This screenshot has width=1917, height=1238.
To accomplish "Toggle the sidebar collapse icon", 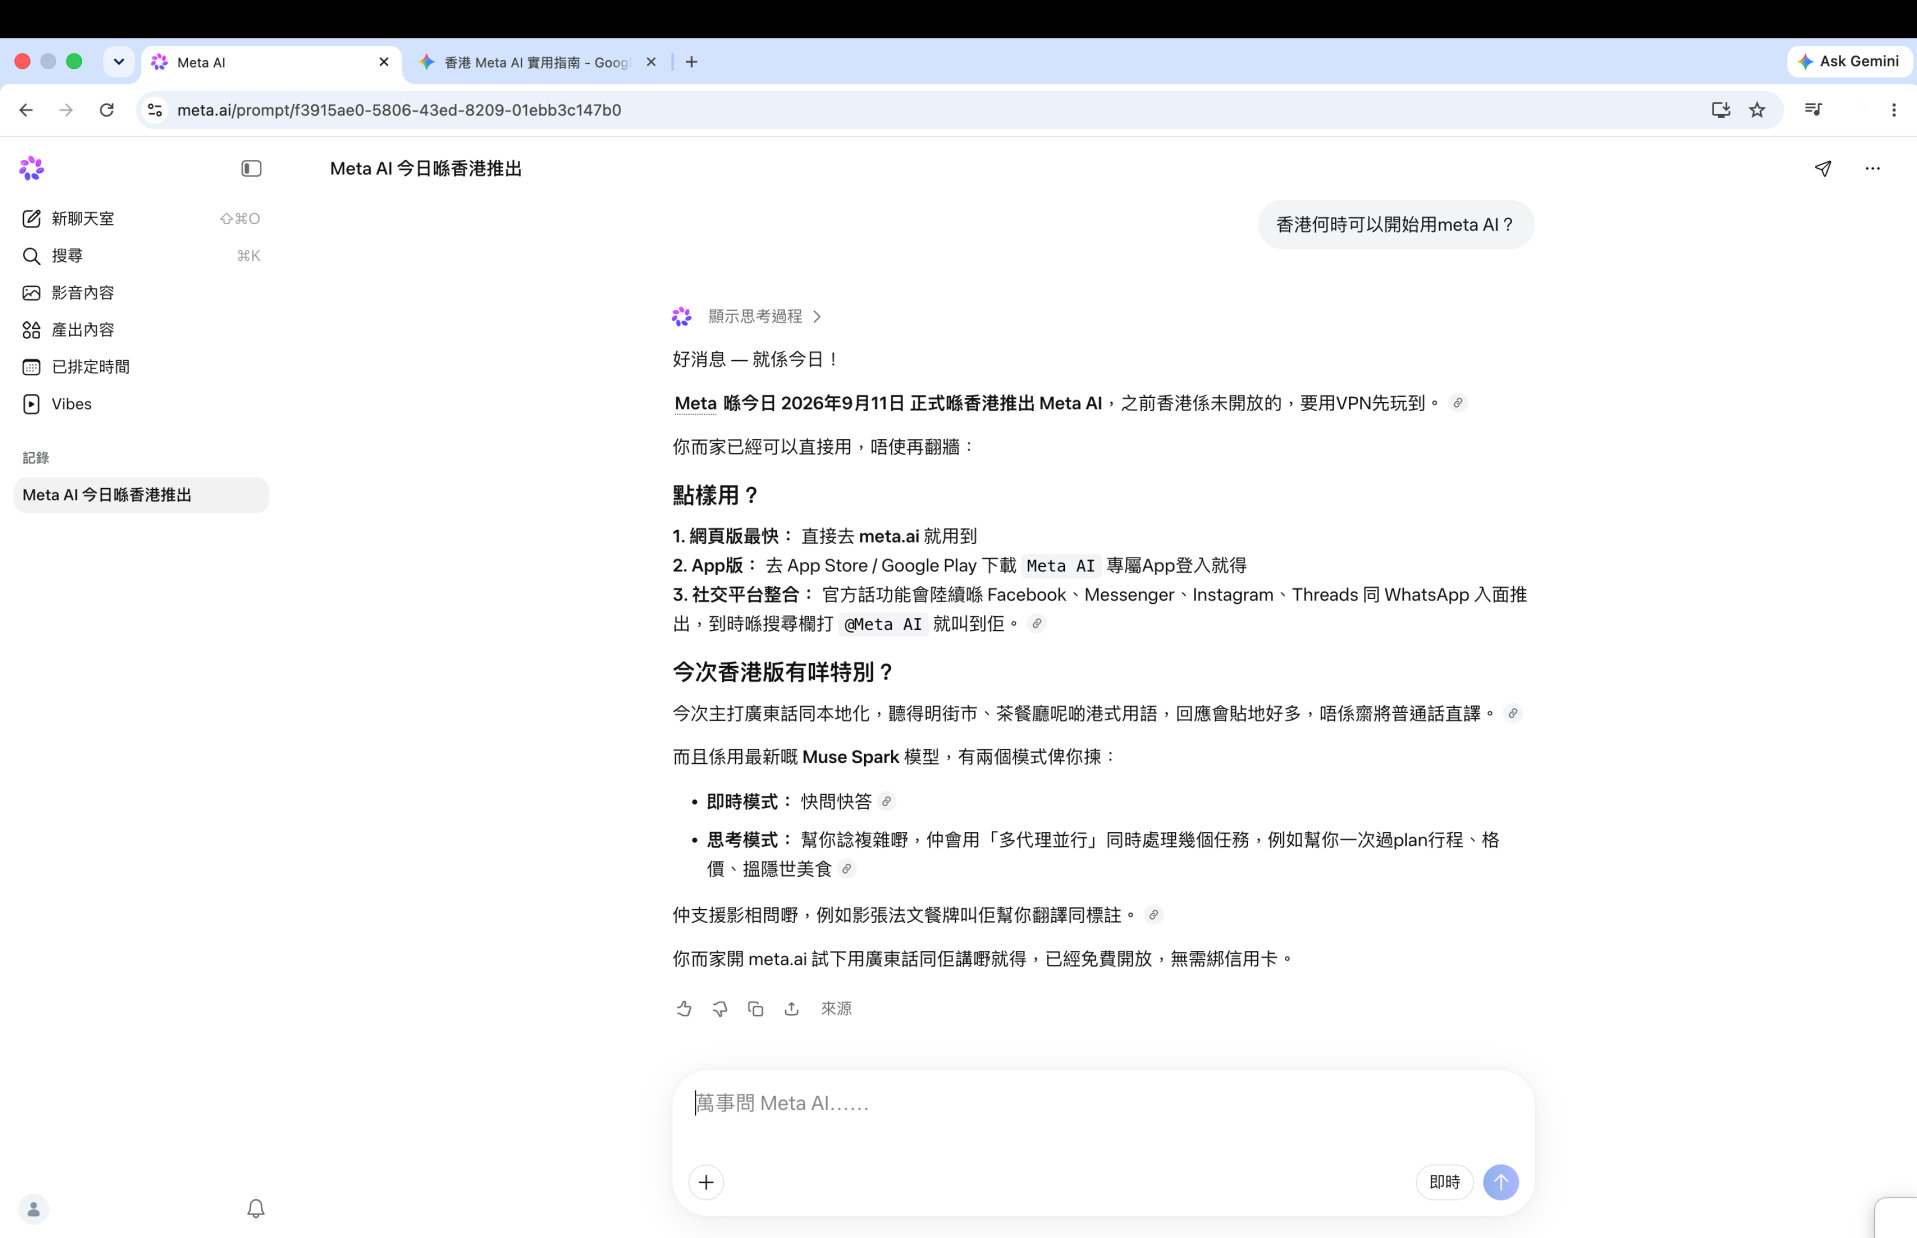I will [x=251, y=169].
